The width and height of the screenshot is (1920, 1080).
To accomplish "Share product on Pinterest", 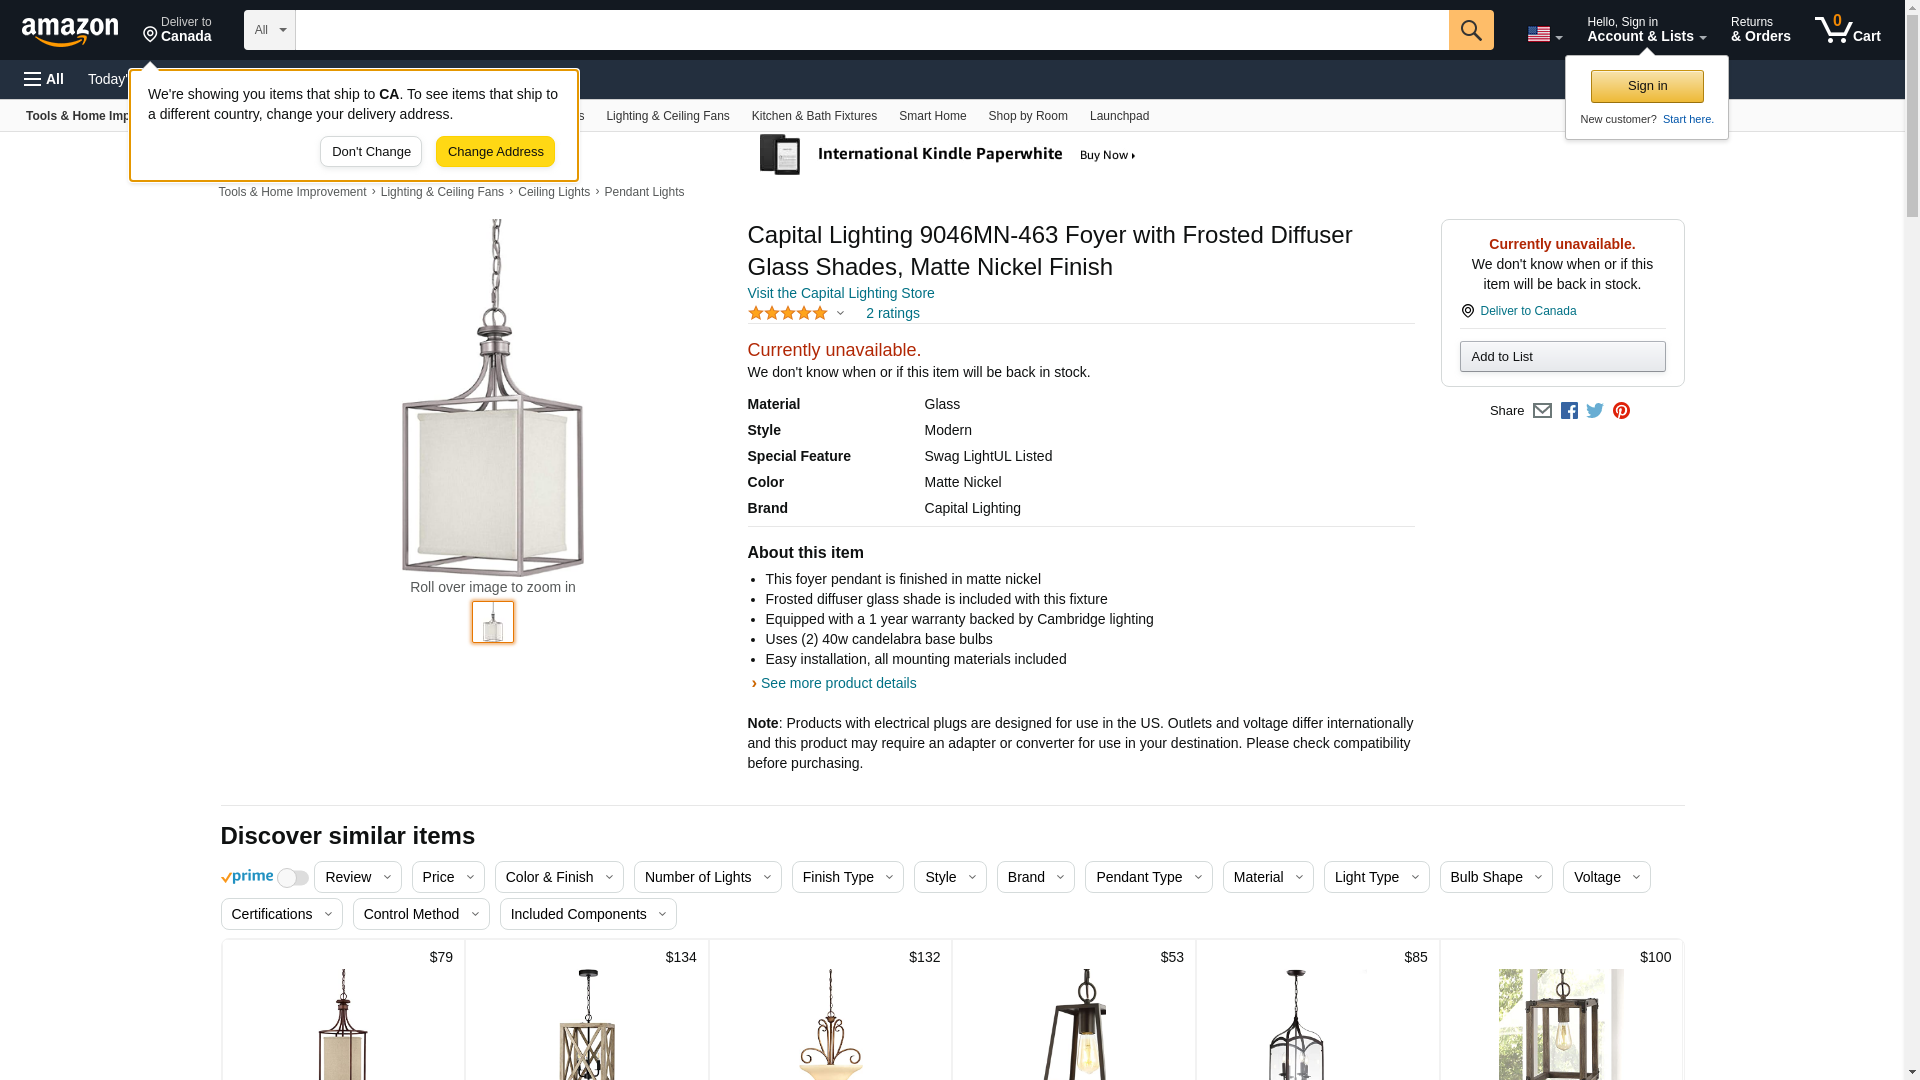I will coord(1621,411).
